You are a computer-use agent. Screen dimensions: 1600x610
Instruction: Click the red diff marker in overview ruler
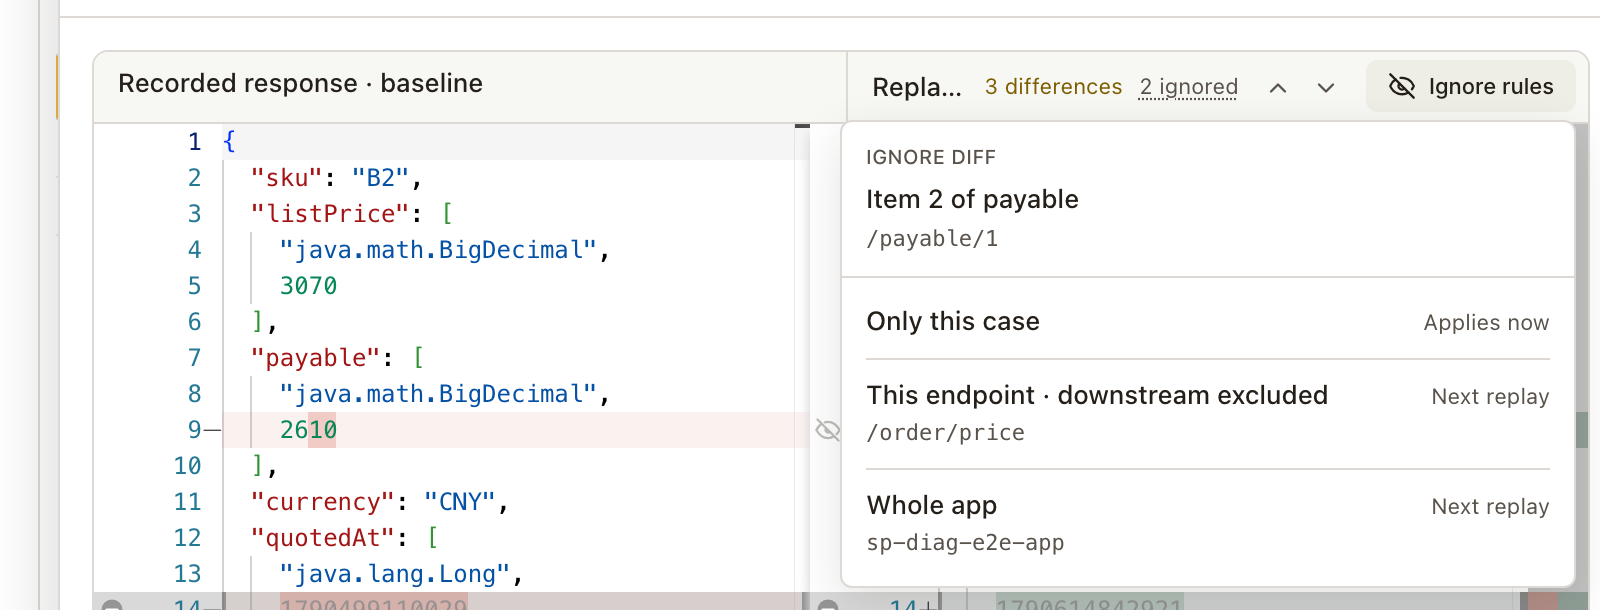tap(1542, 601)
